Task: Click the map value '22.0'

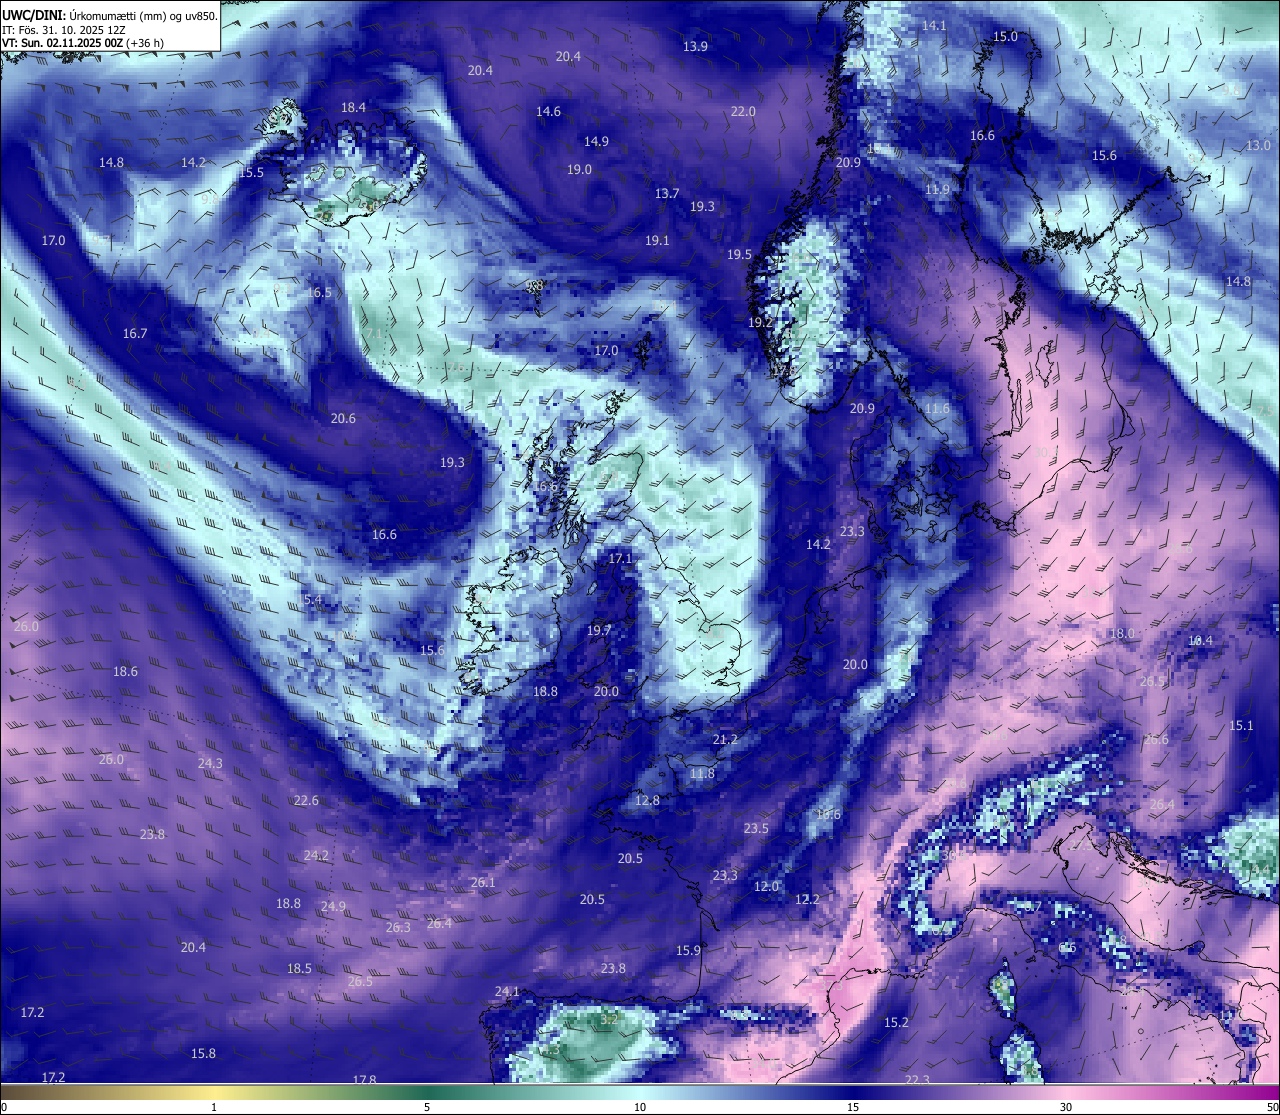Action: (x=743, y=112)
